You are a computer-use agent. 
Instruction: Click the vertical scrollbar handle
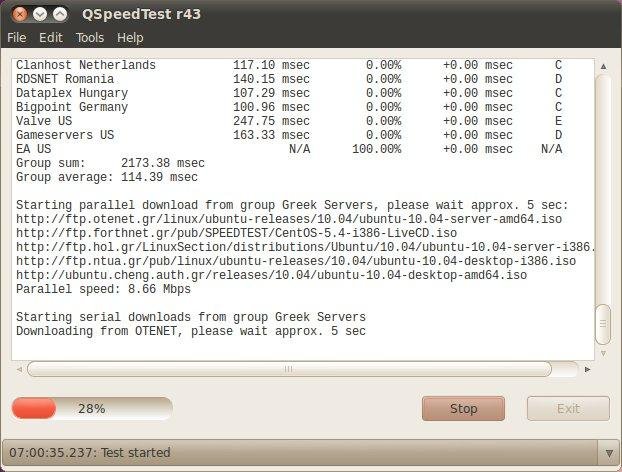click(x=603, y=324)
